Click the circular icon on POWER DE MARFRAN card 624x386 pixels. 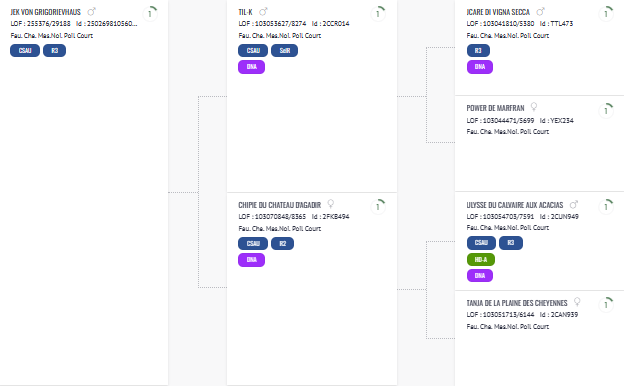pyautogui.click(x=606, y=111)
